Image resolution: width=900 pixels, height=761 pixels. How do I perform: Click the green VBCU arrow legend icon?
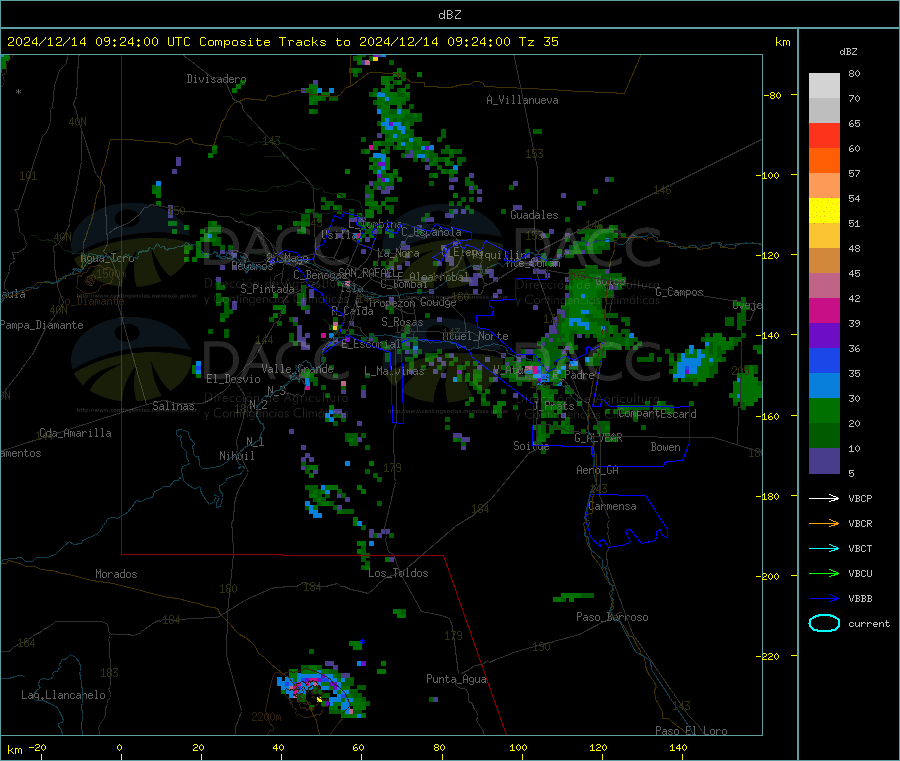(x=824, y=573)
